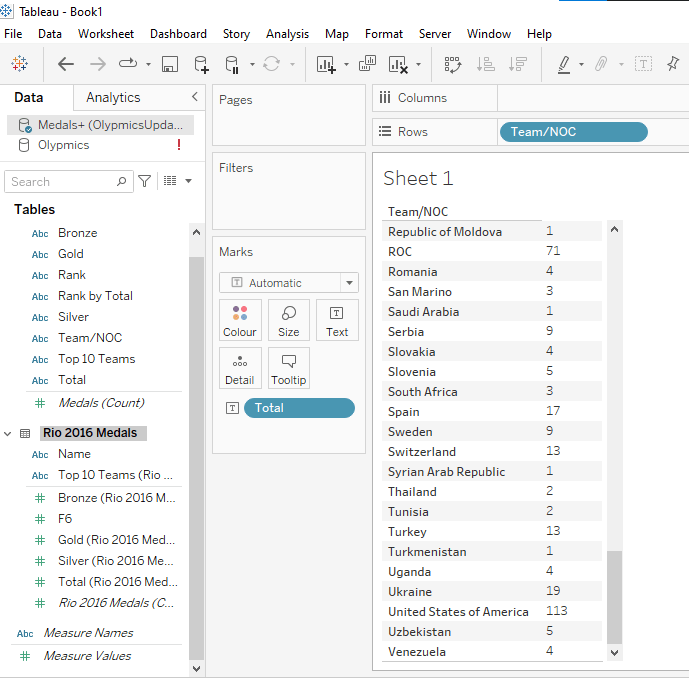Viewport: 689px width, 678px height.
Task: Click the Tables list scroll up arrow
Action: pos(196,232)
